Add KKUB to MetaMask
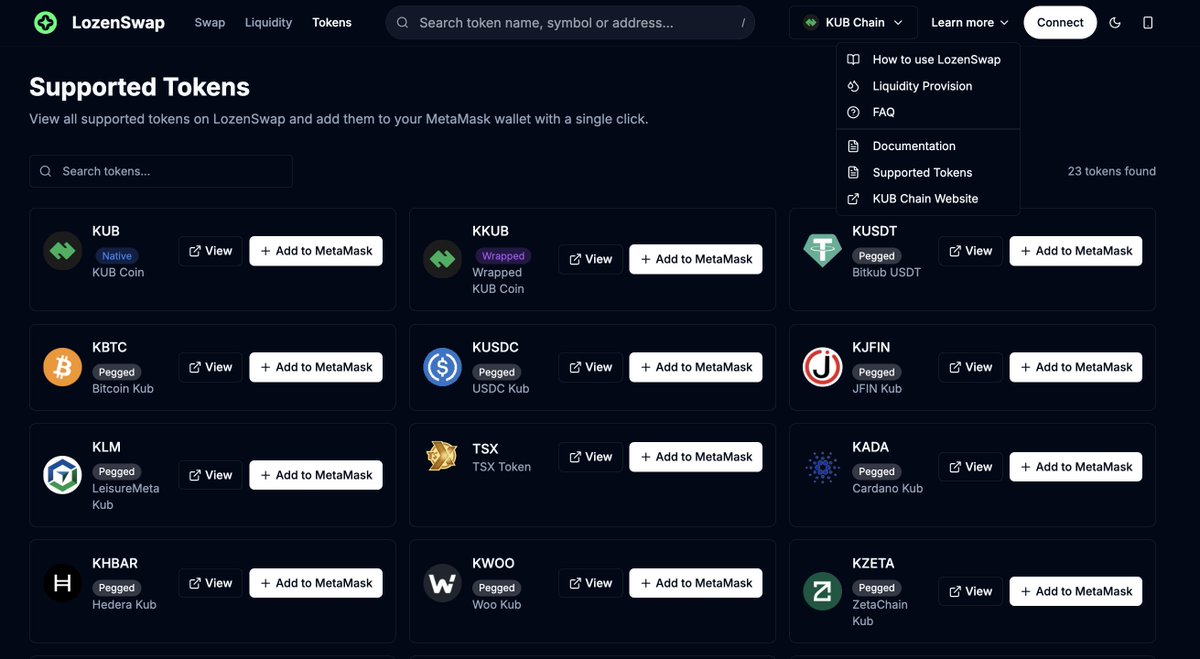This screenshot has height=659, width=1200. [x=696, y=259]
